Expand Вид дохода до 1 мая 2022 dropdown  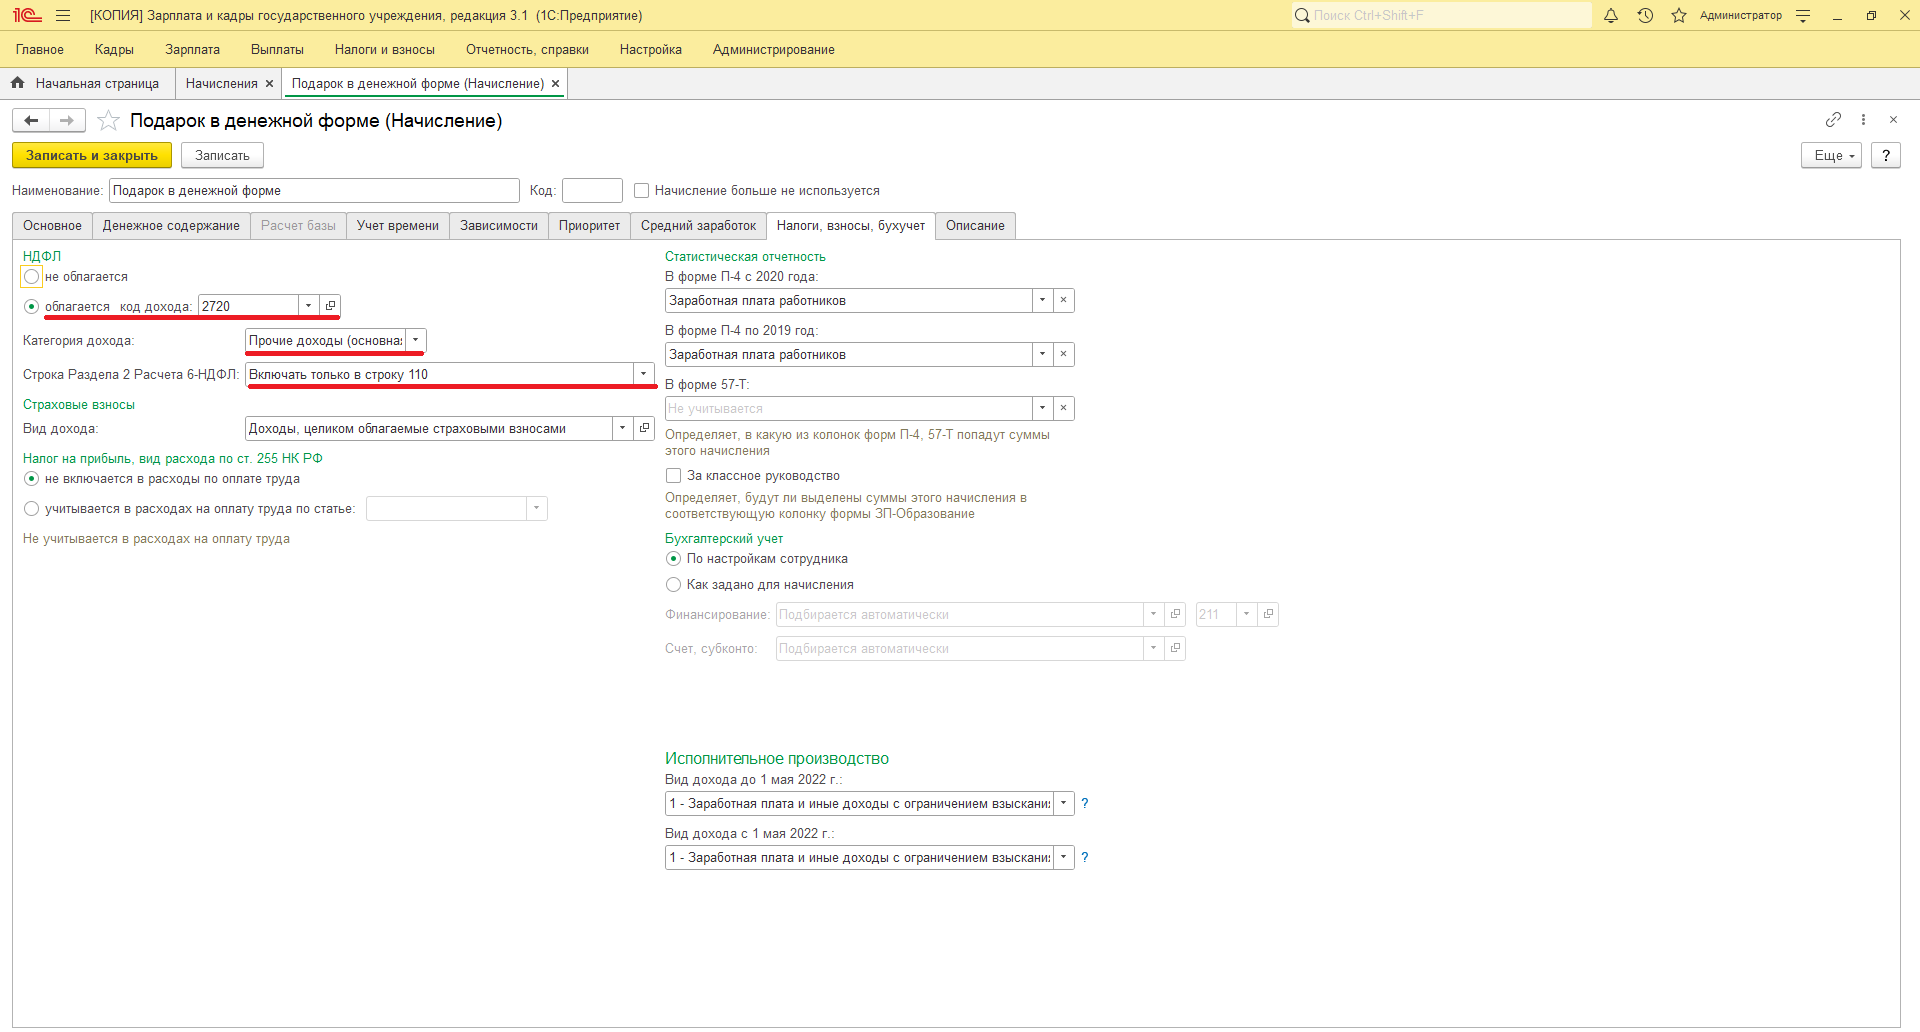tap(1064, 803)
